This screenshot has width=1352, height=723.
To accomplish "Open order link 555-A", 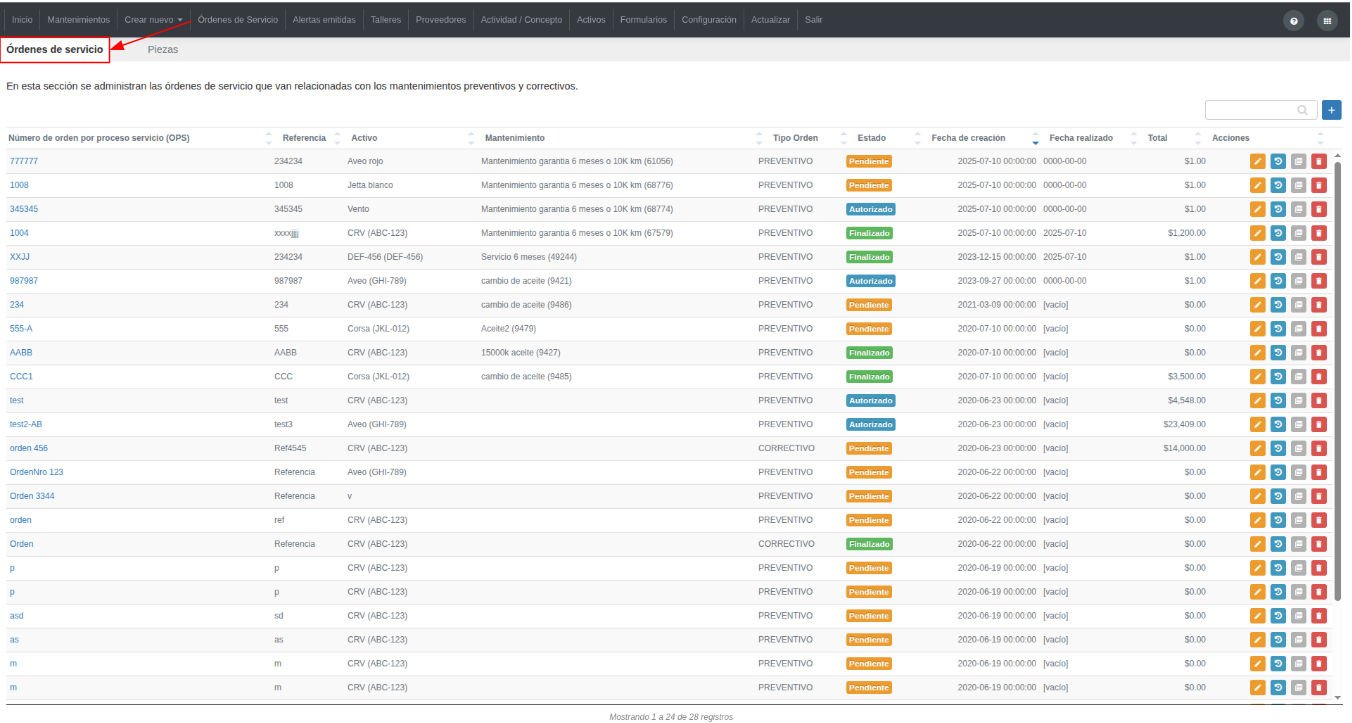I will pyautogui.click(x=21, y=329).
